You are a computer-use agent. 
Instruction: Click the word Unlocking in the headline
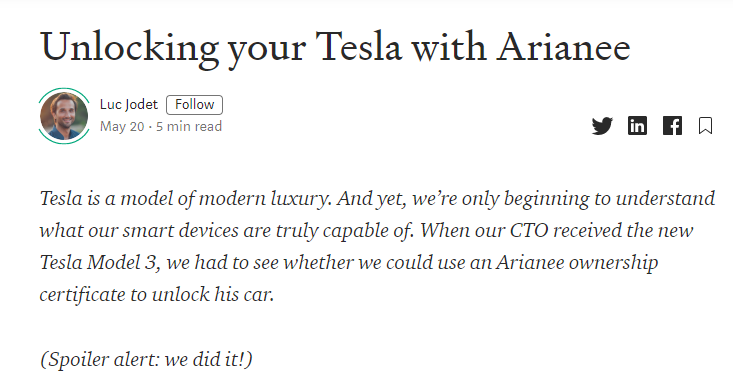130,49
